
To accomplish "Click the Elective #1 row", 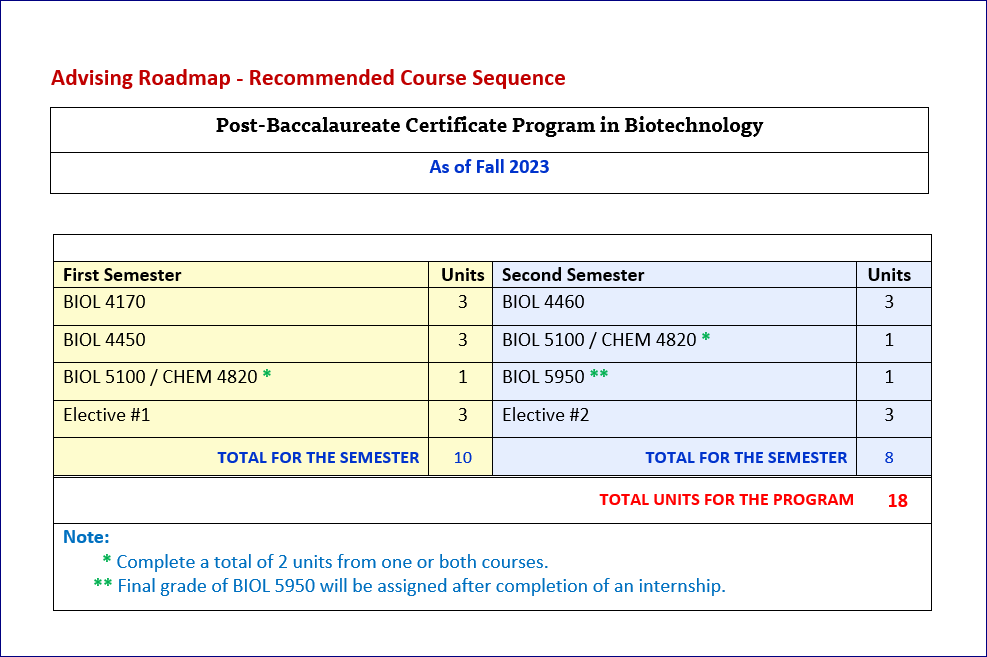I will (107, 415).
